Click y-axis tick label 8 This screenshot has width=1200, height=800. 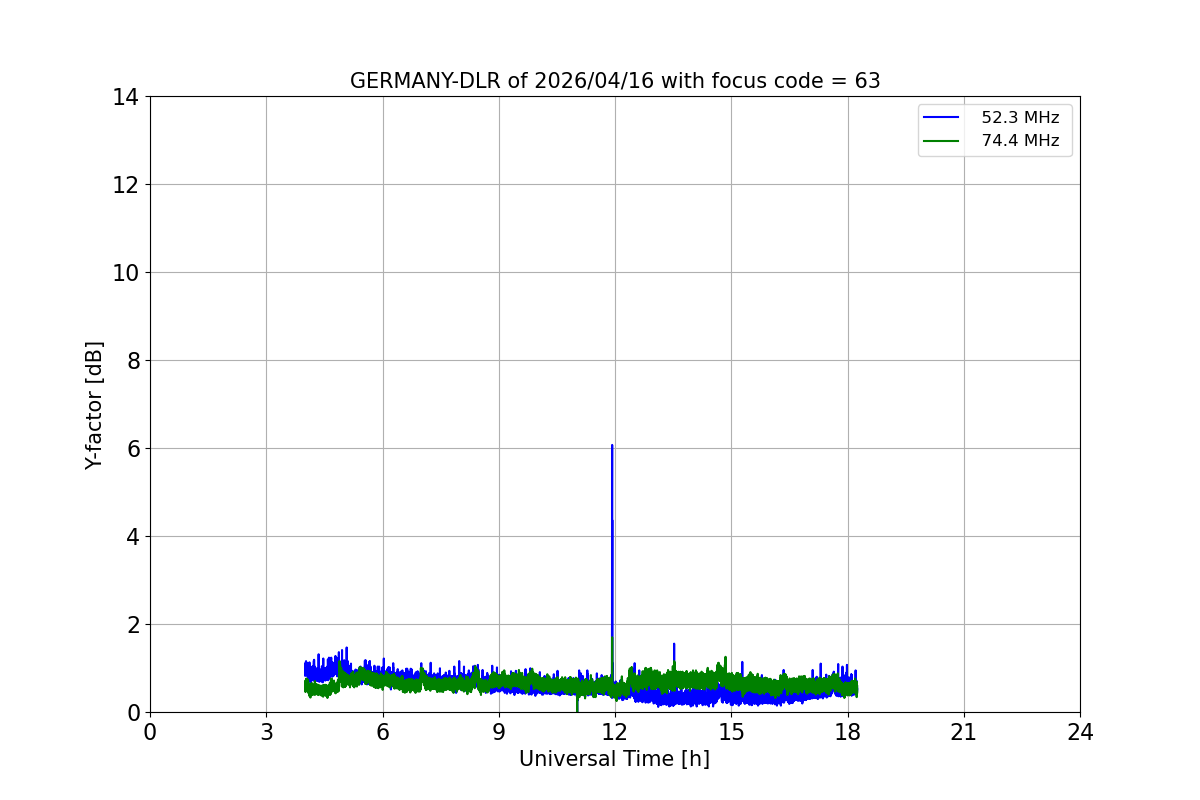click(x=133, y=361)
